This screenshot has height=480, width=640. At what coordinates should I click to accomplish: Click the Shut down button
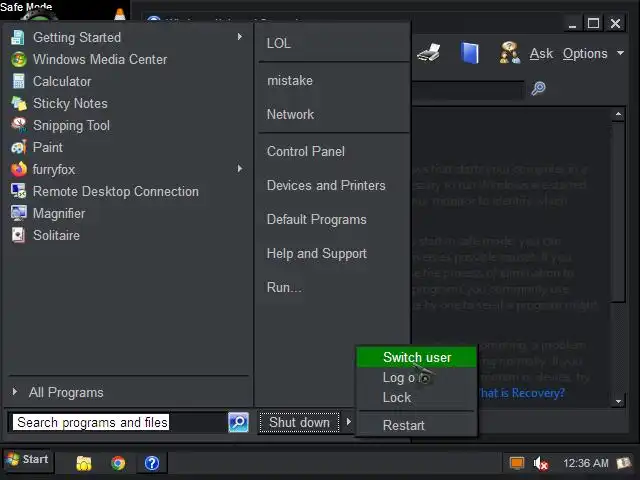pyautogui.click(x=299, y=422)
